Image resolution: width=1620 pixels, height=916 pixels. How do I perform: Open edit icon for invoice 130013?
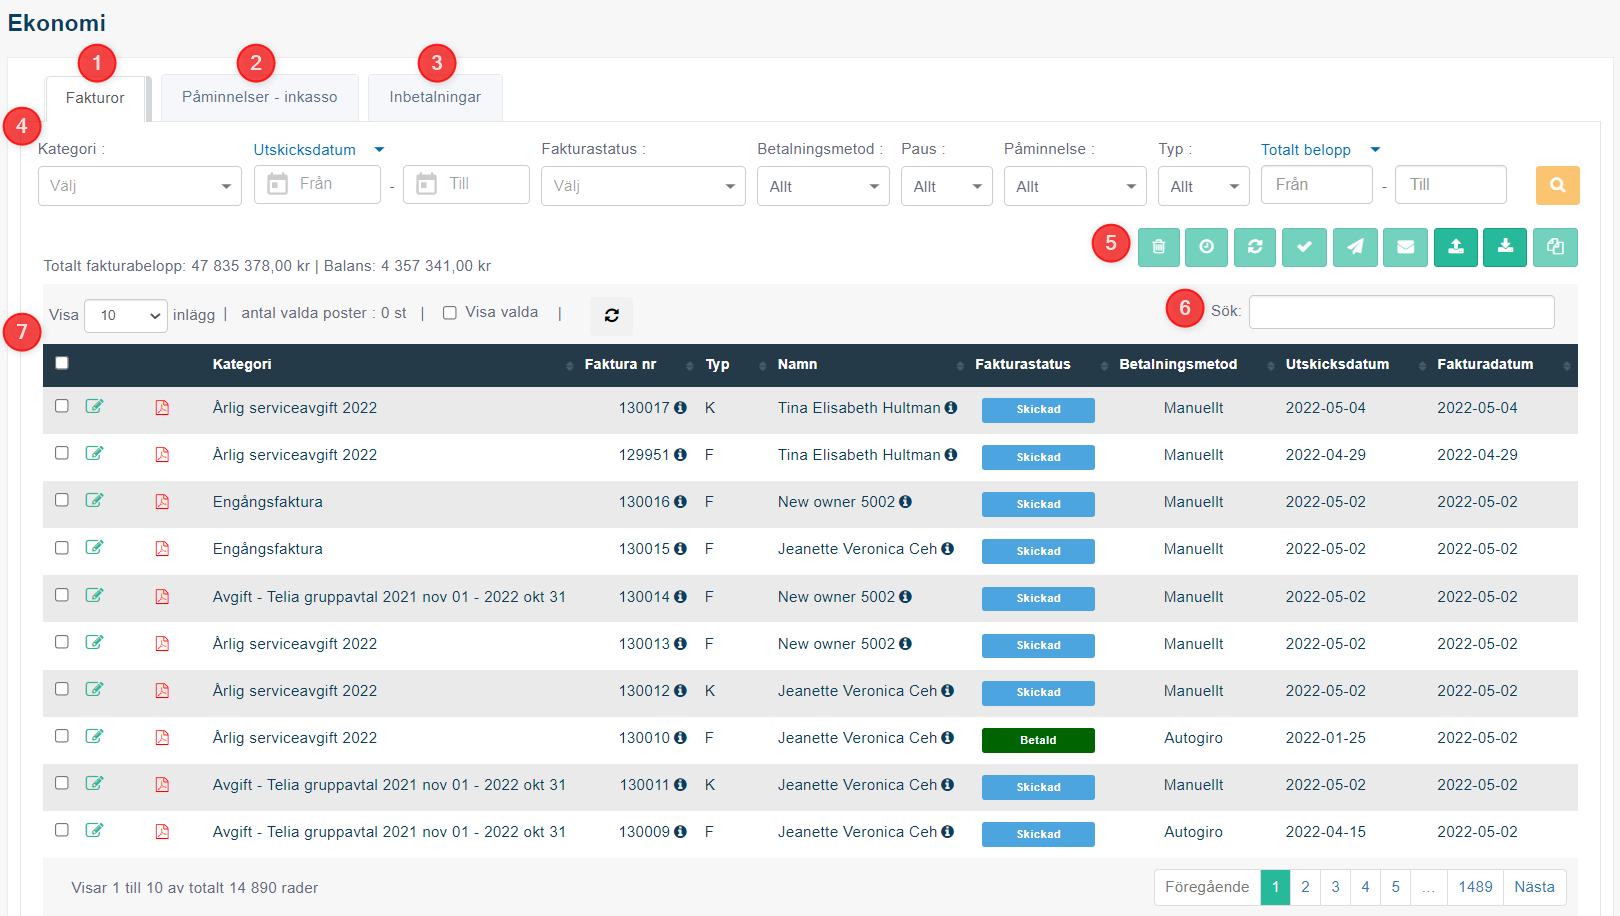[x=94, y=642]
